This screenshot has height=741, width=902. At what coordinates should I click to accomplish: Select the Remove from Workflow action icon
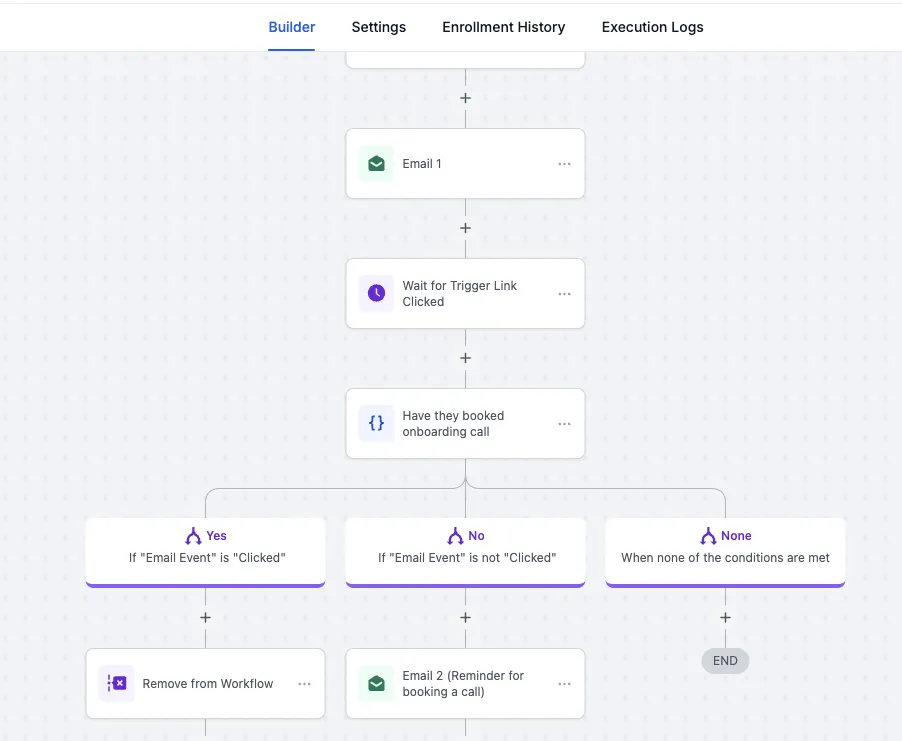[x=116, y=683]
